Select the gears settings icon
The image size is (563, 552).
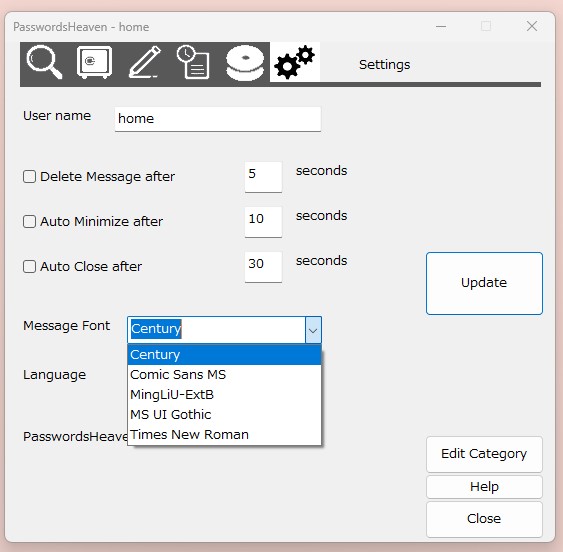click(294, 62)
